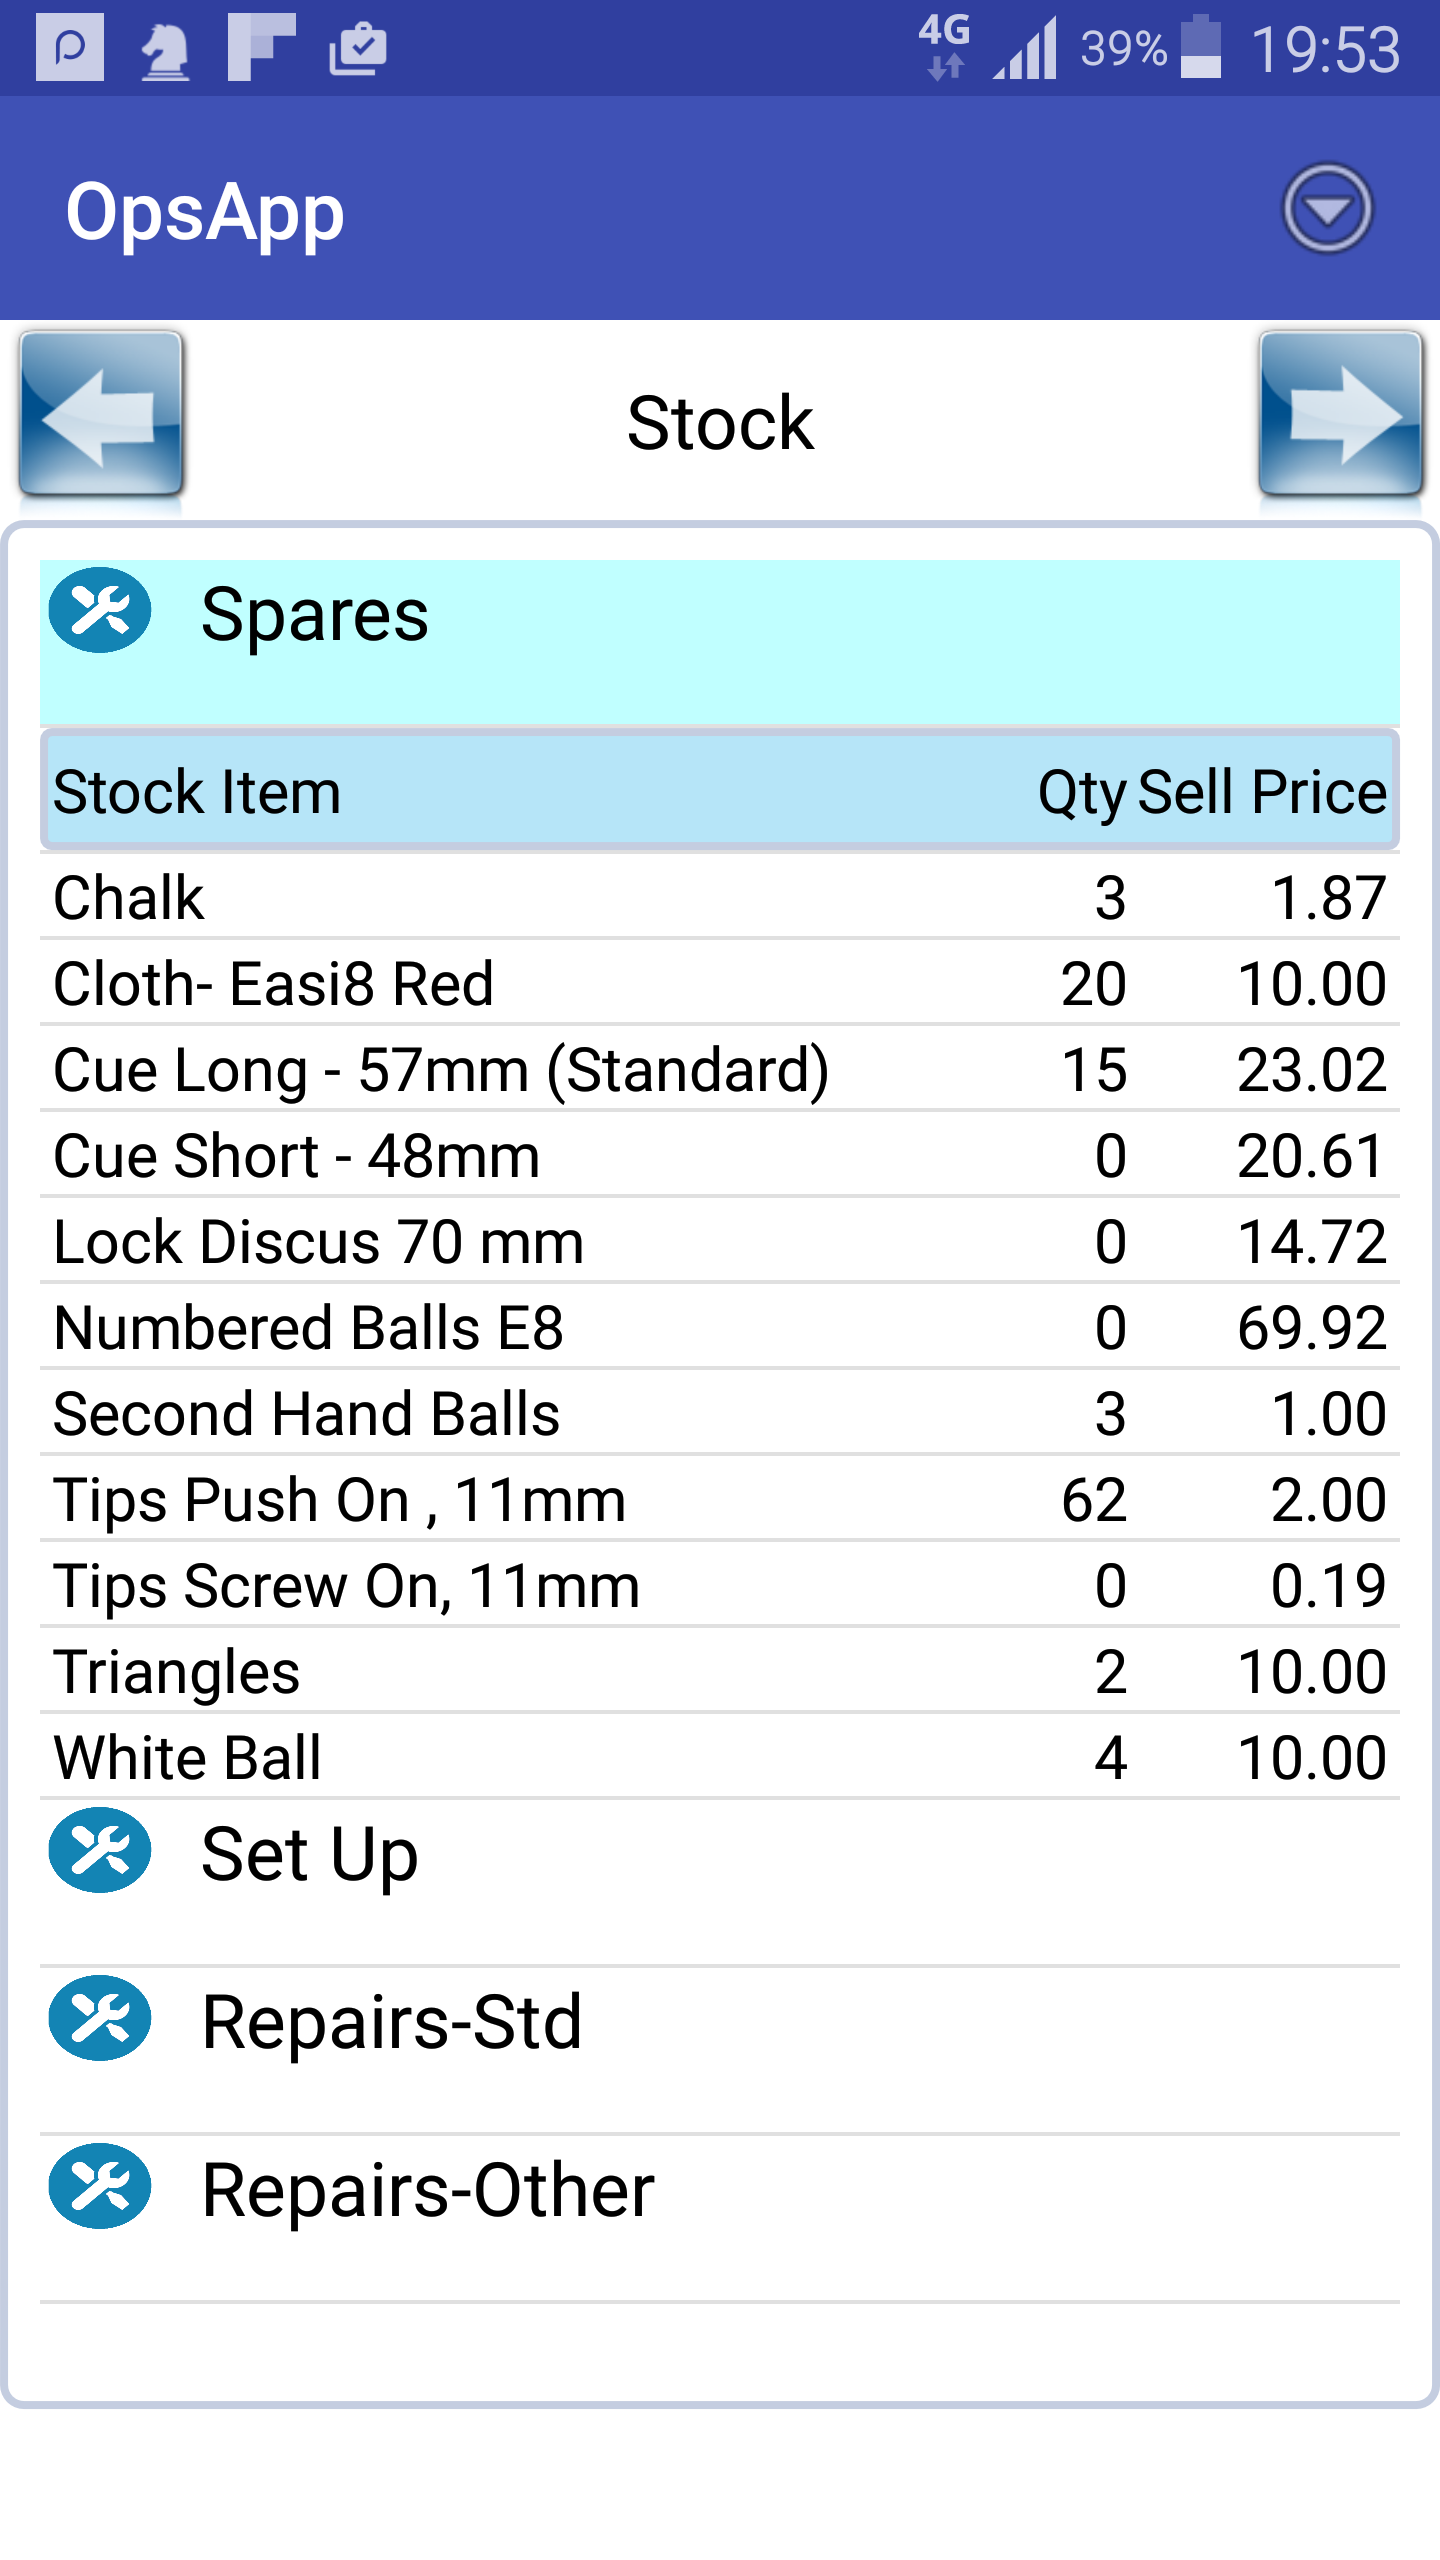
Task: Click the Sell Price column header
Action: point(1262,792)
